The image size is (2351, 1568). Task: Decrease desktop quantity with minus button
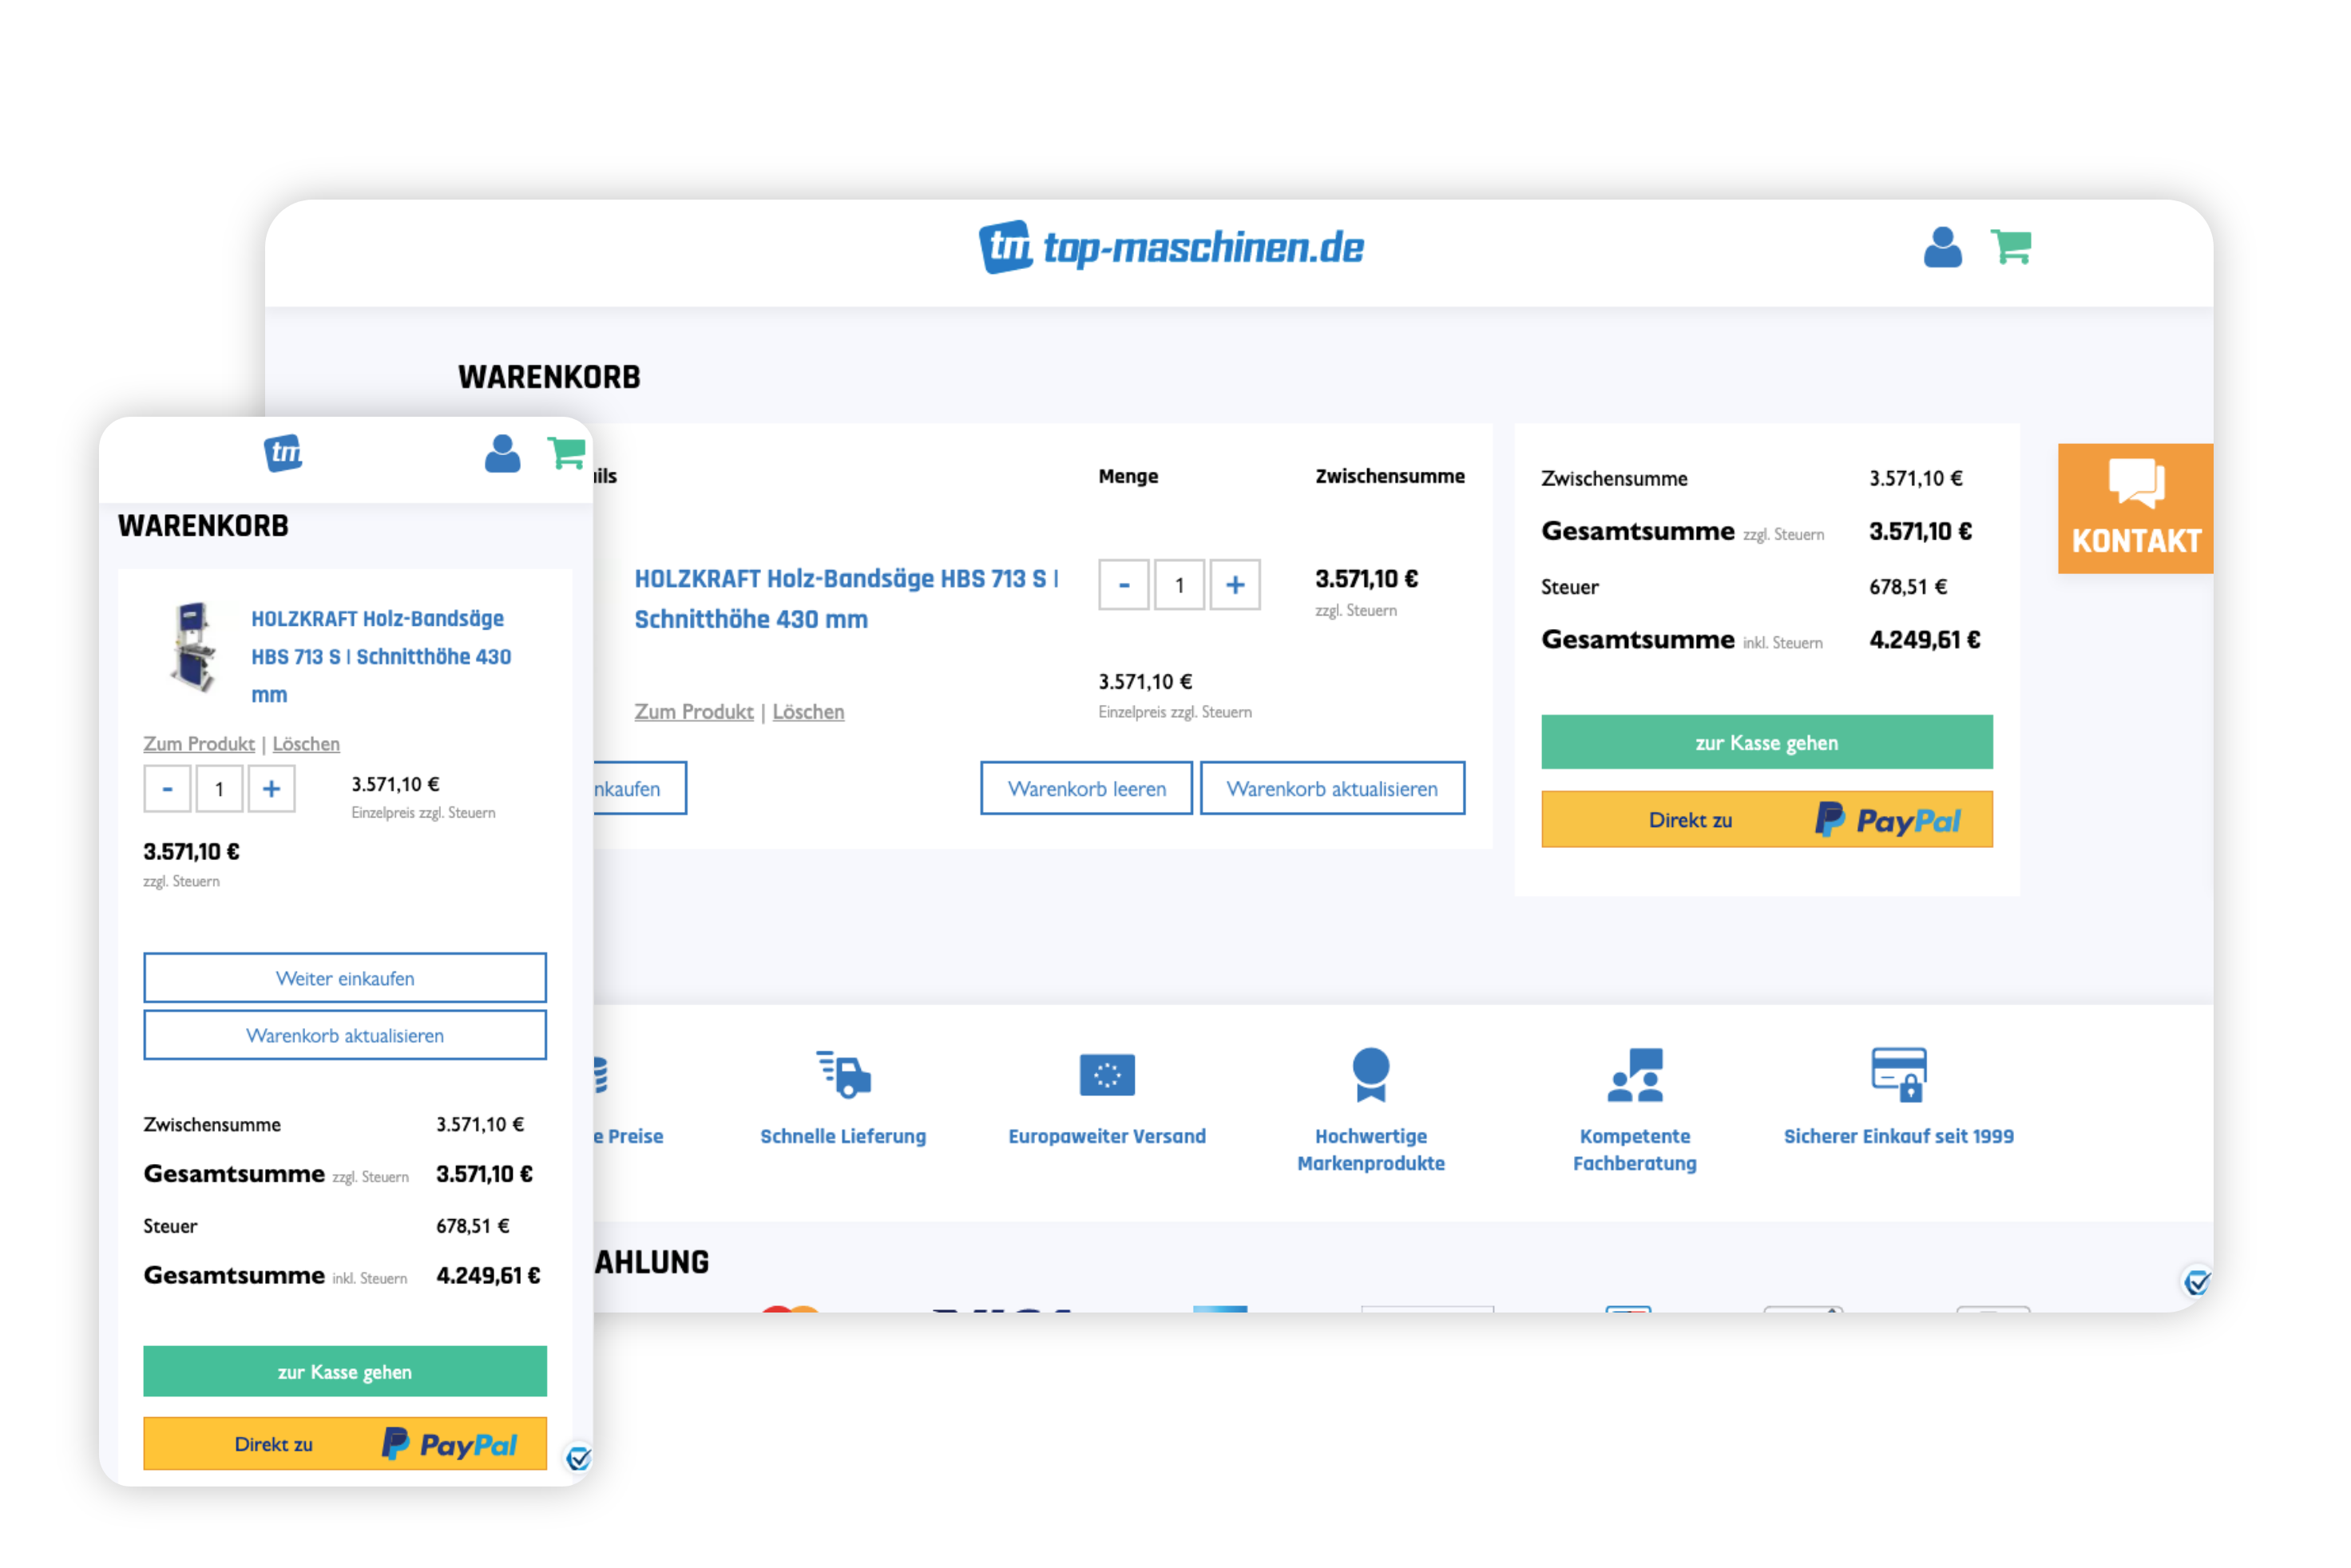pos(1123,585)
